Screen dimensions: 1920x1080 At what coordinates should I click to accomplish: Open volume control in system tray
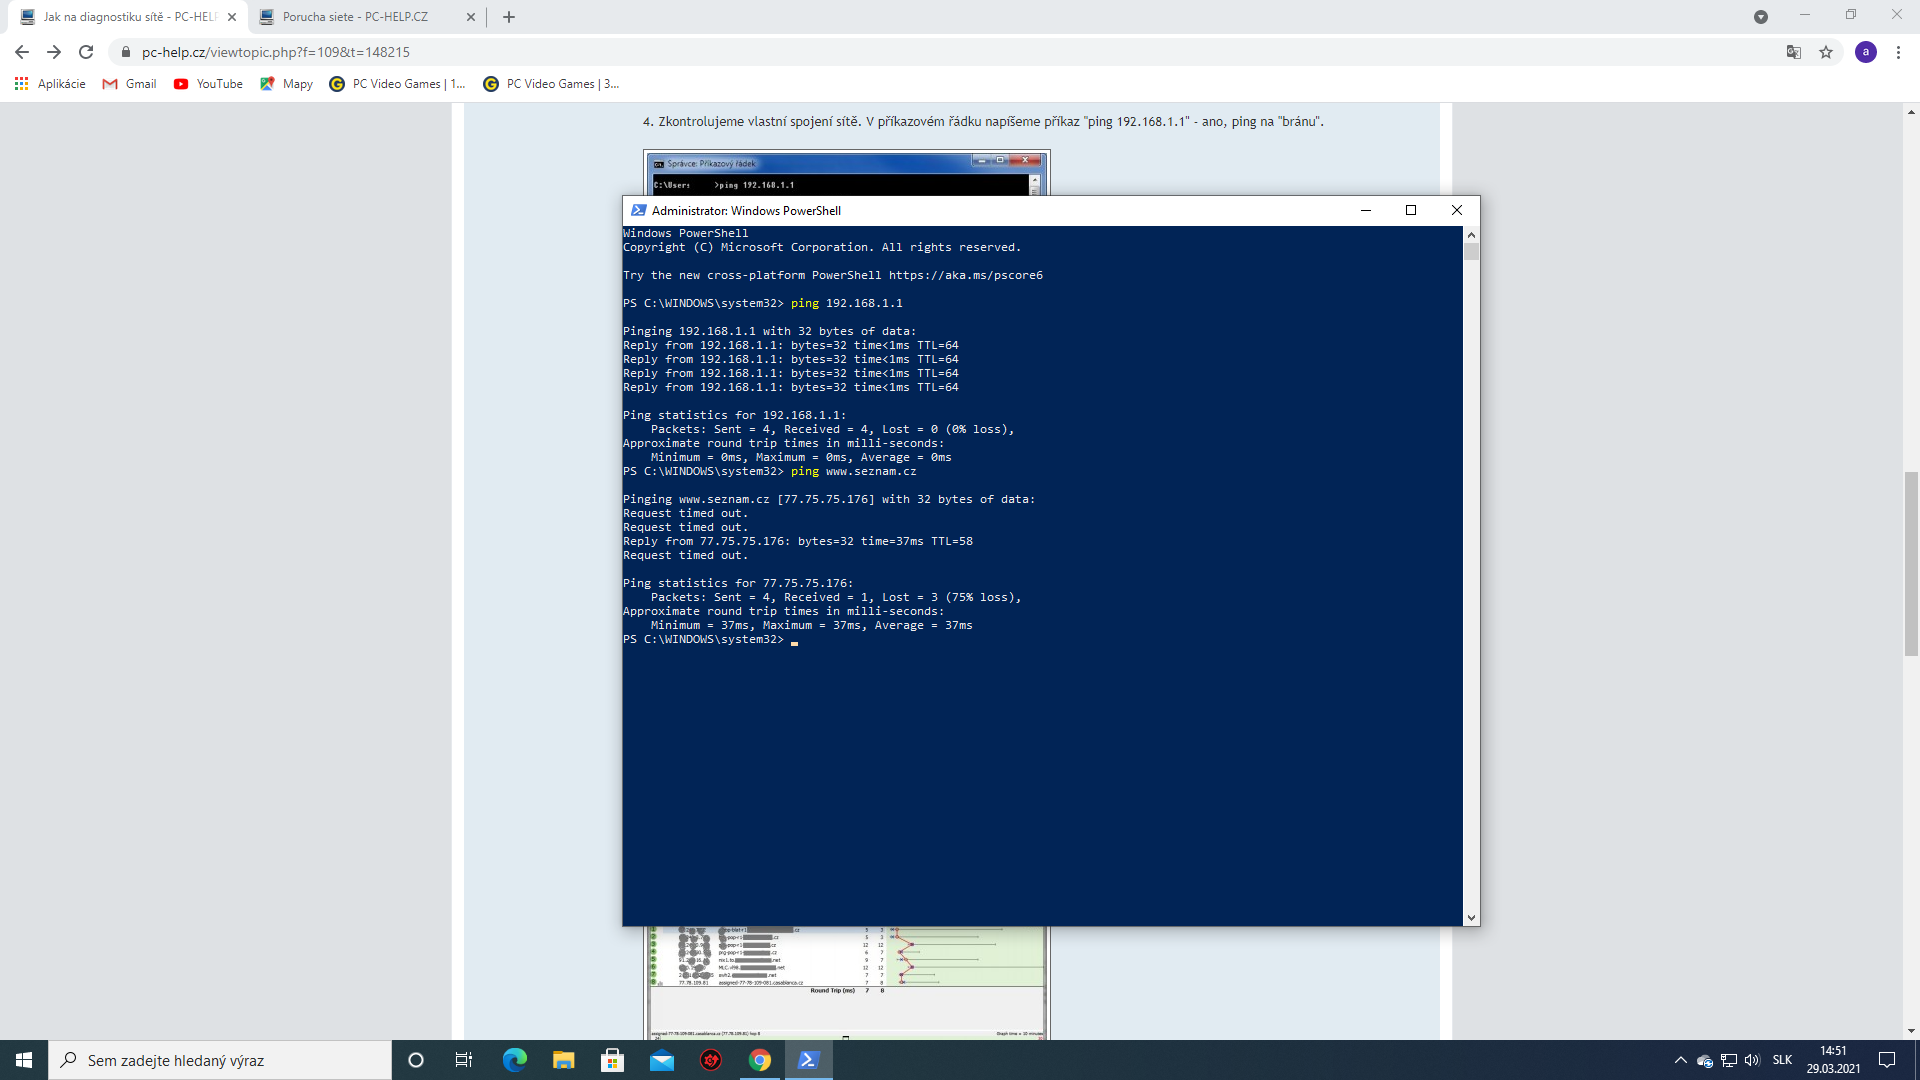[x=1752, y=1060]
